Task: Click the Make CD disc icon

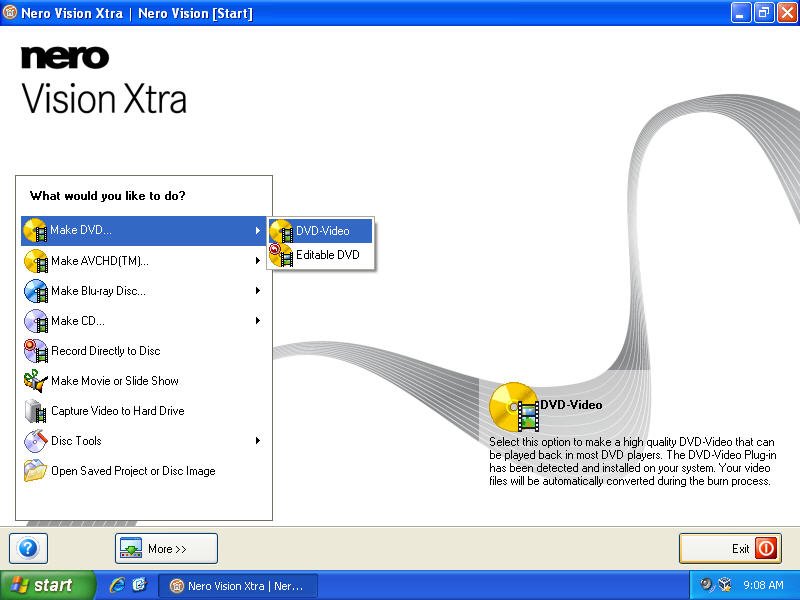Action: 36,321
